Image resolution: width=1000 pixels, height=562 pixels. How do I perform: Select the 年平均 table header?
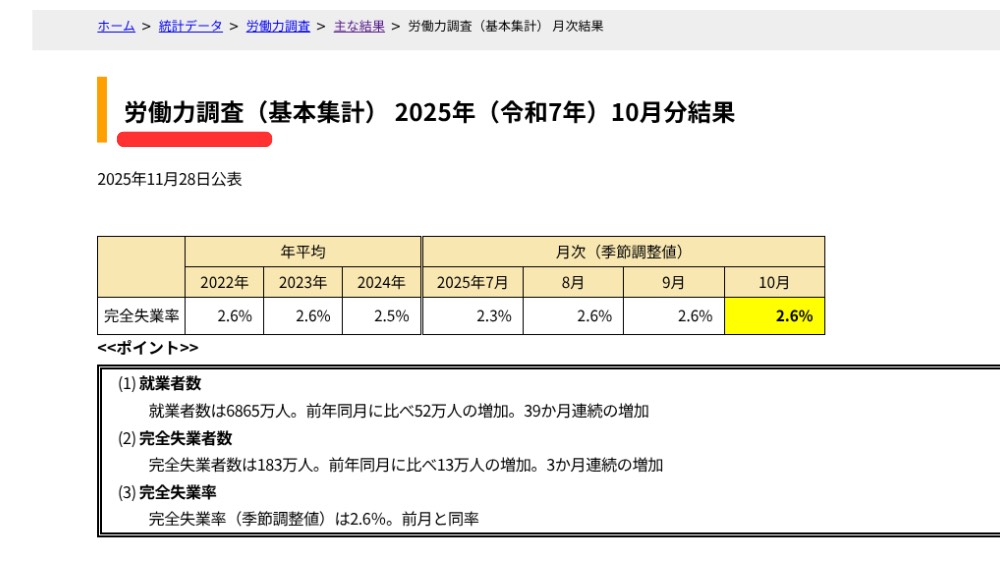[303, 252]
